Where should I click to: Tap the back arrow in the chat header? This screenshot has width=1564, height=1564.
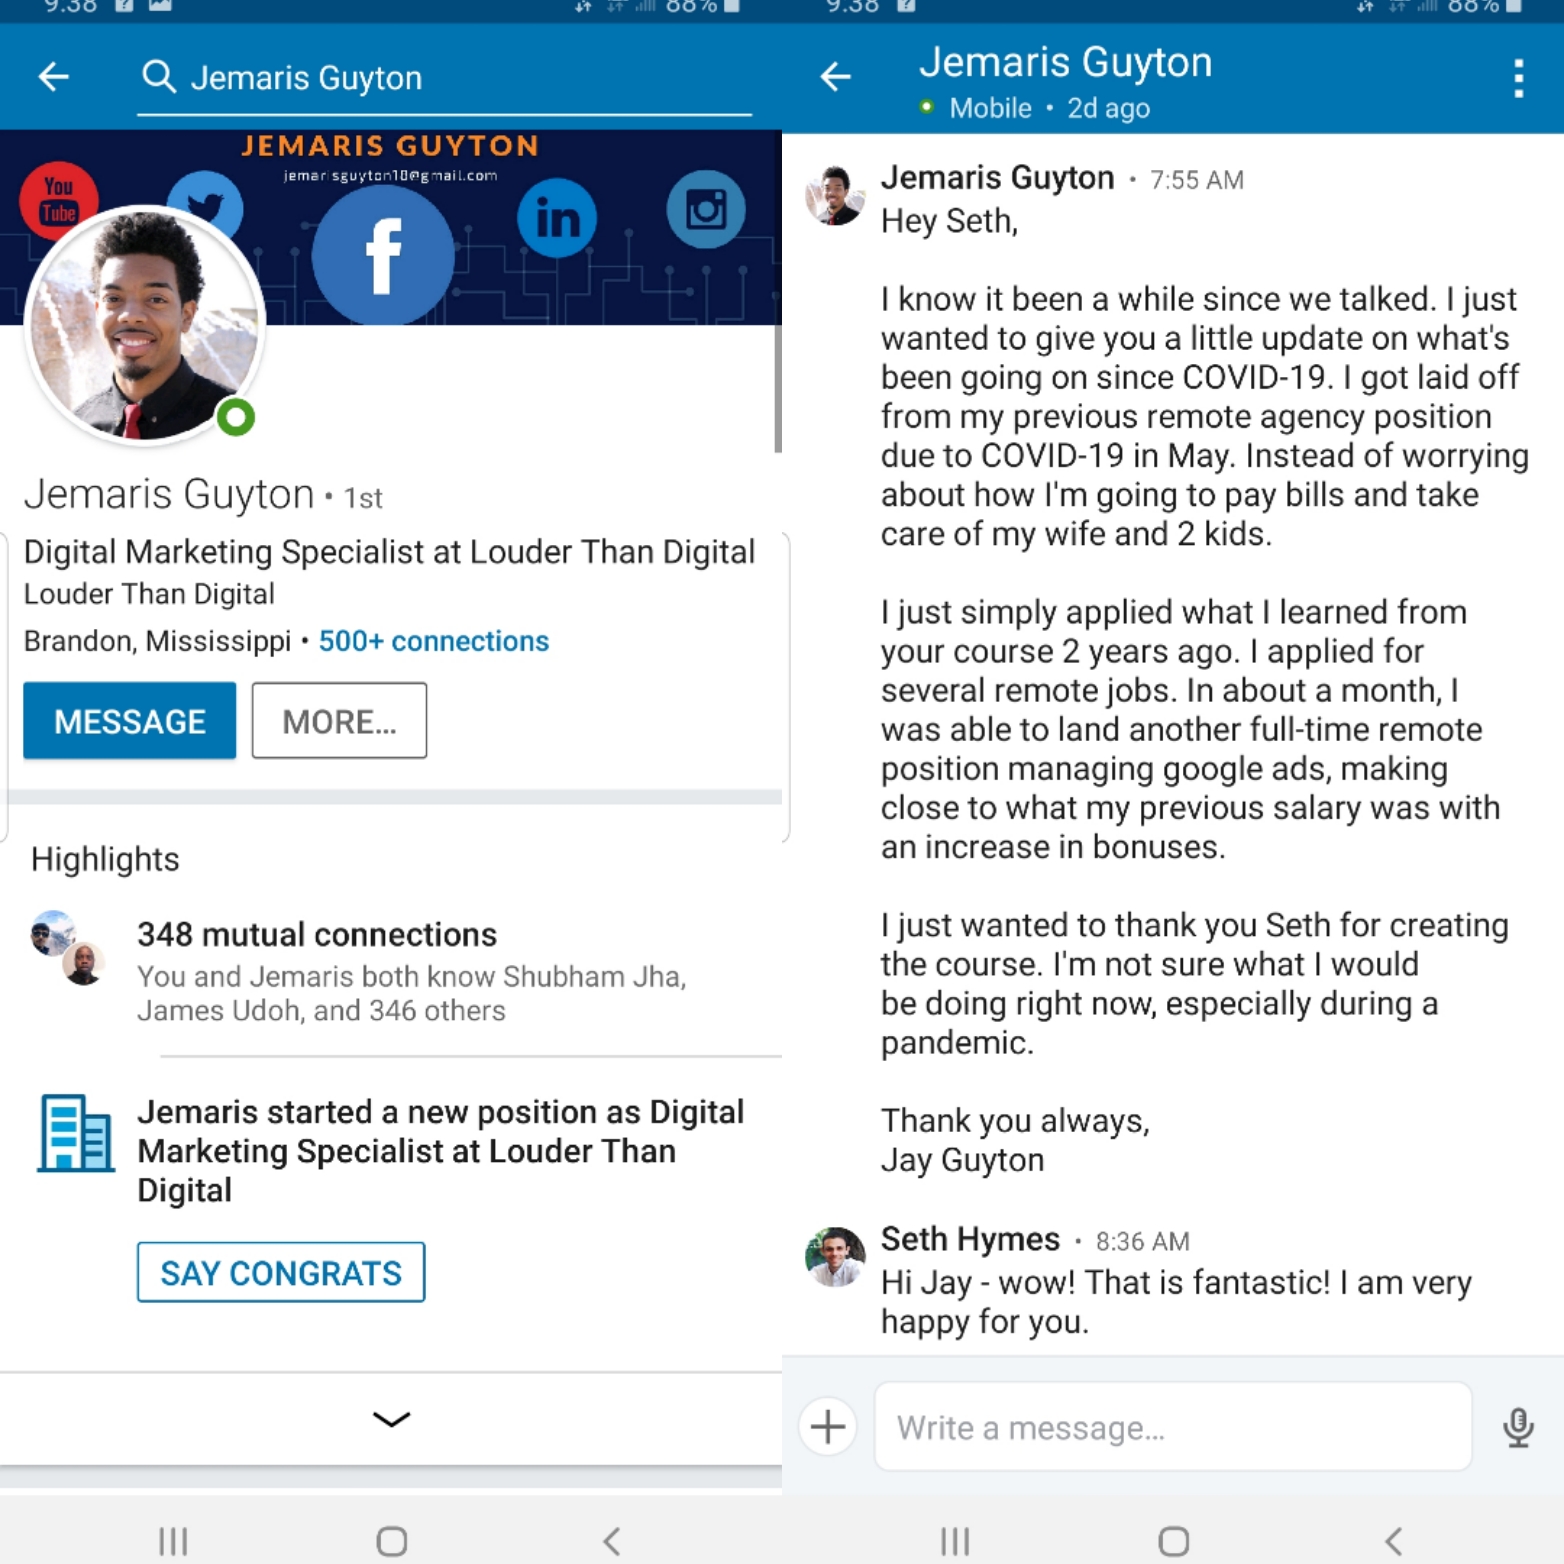(836, 77)
